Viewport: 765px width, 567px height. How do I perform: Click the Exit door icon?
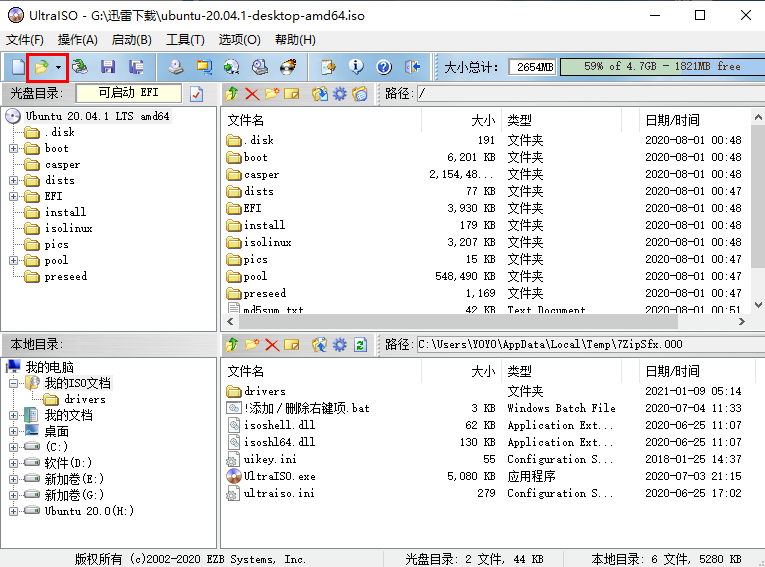tap(412, 67)
